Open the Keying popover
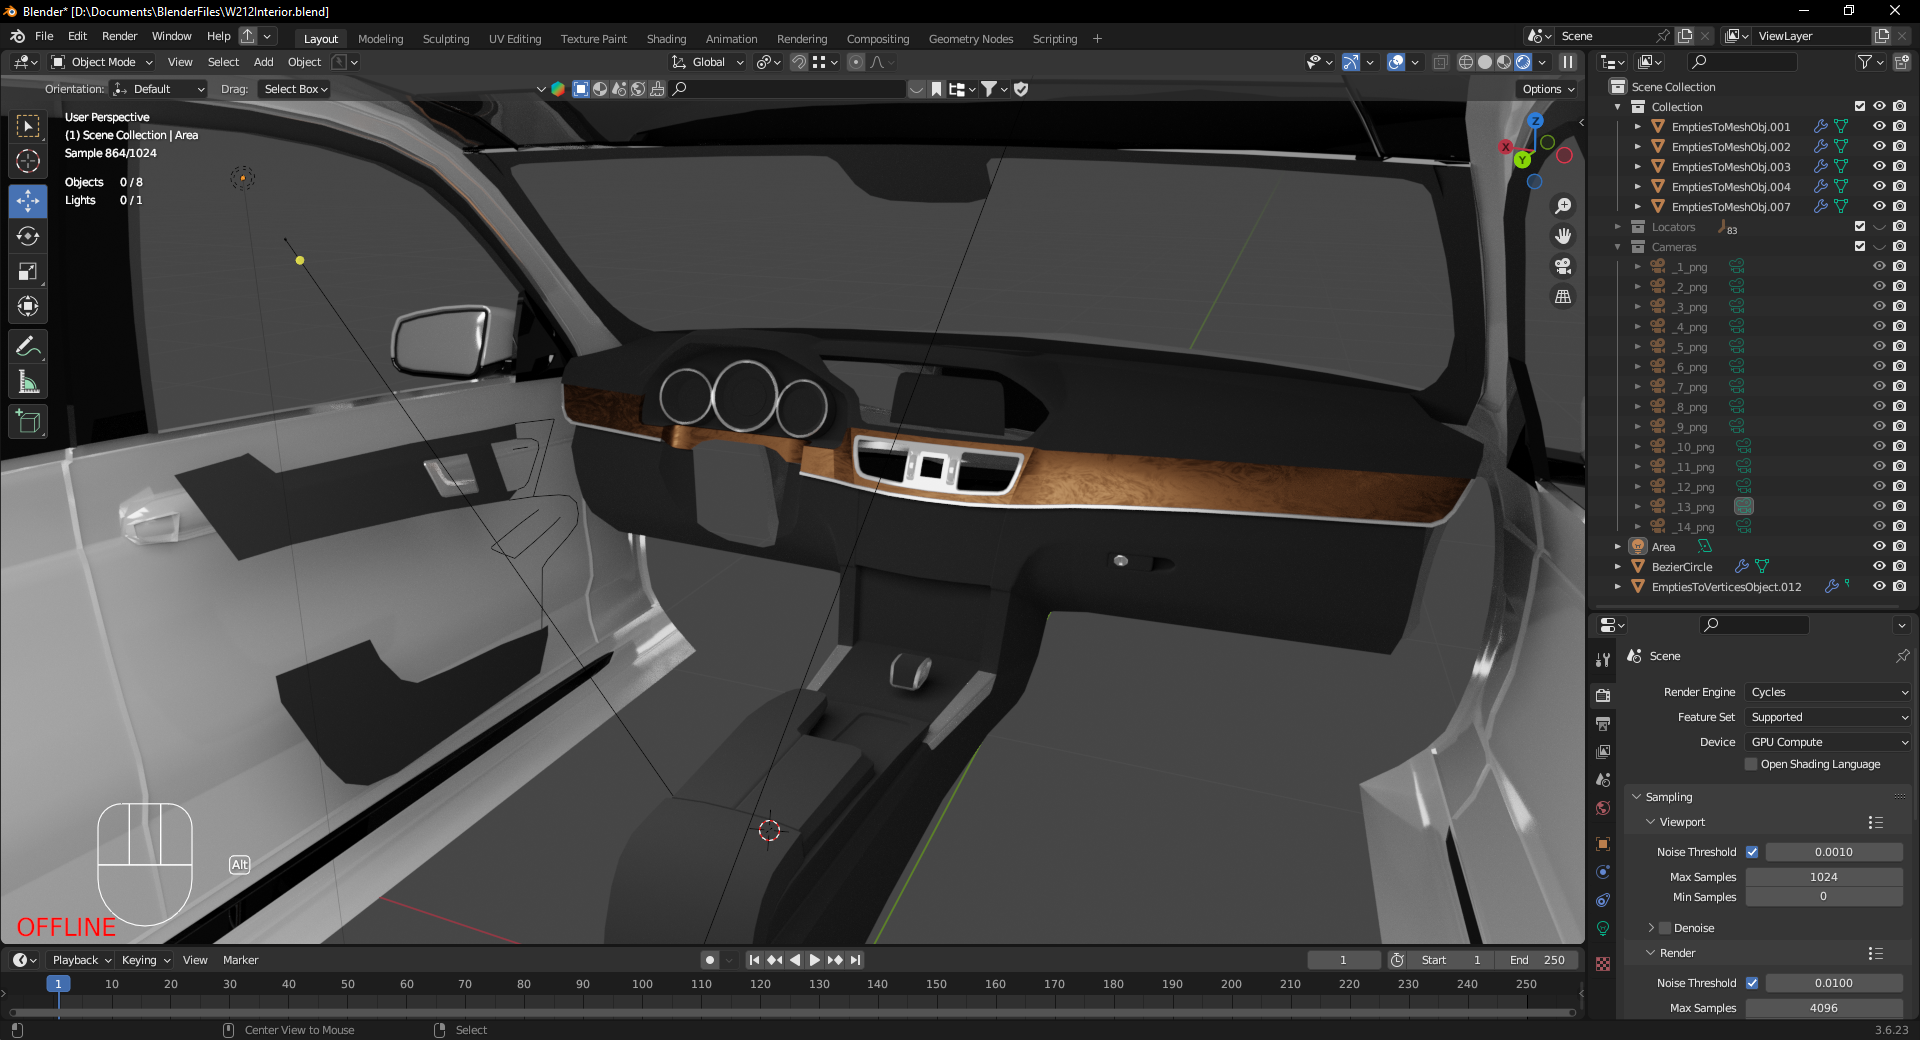1920x1040 pixels. (x=146, y=960)
